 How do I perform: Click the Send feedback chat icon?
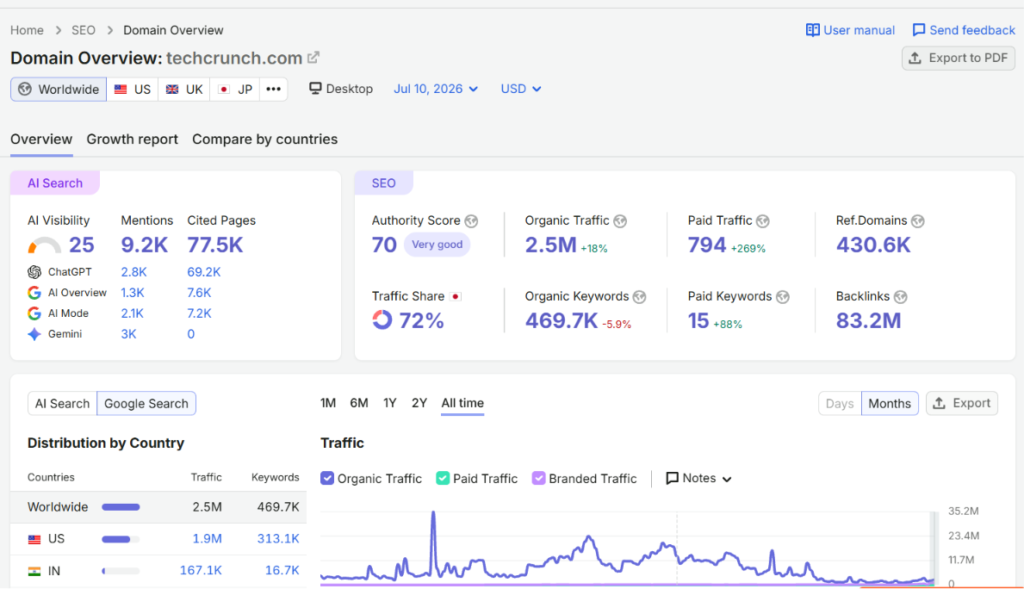(919, 30)
